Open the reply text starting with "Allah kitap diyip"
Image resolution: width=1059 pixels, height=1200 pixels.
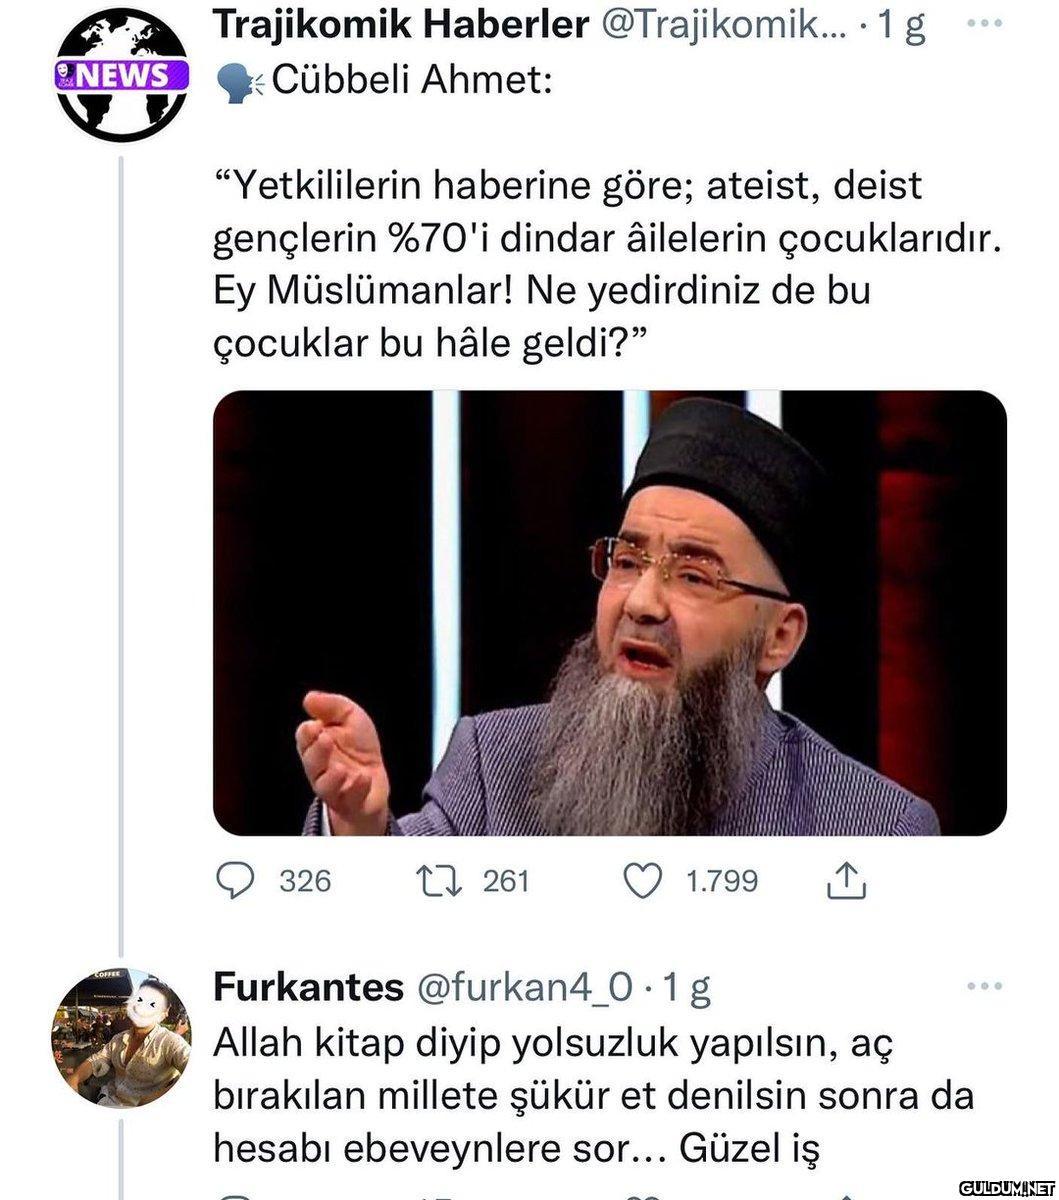(x=592, y=1096)
